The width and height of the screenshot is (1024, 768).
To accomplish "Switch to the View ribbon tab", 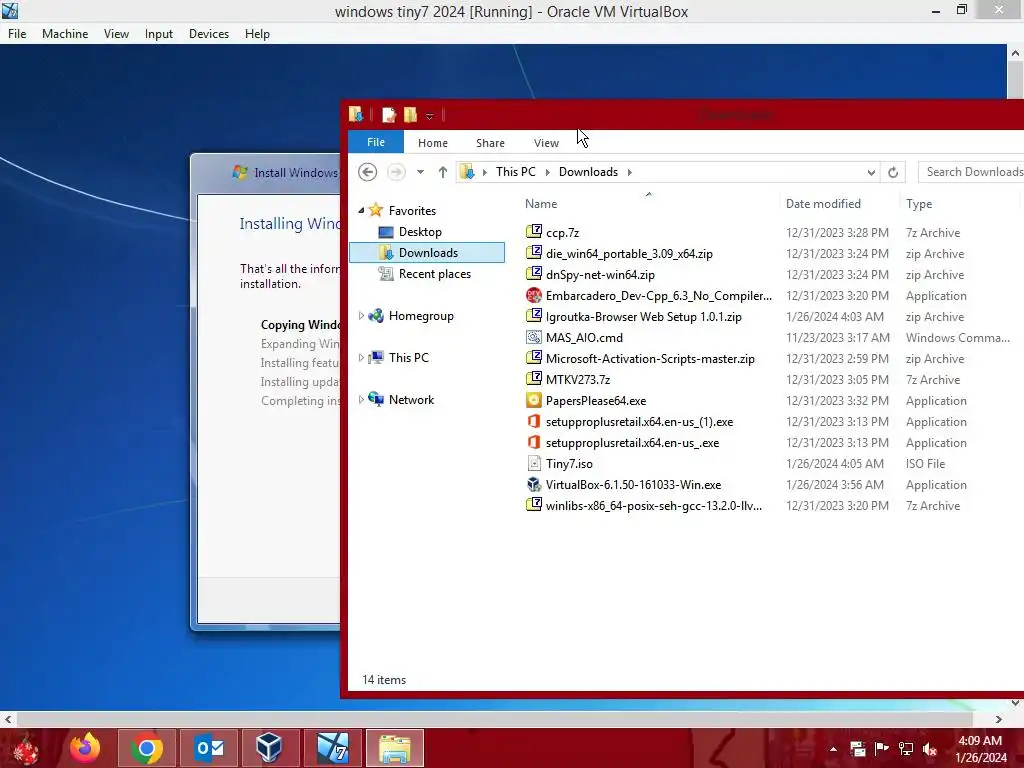I will pyautogui.click(x=546, y=142).
